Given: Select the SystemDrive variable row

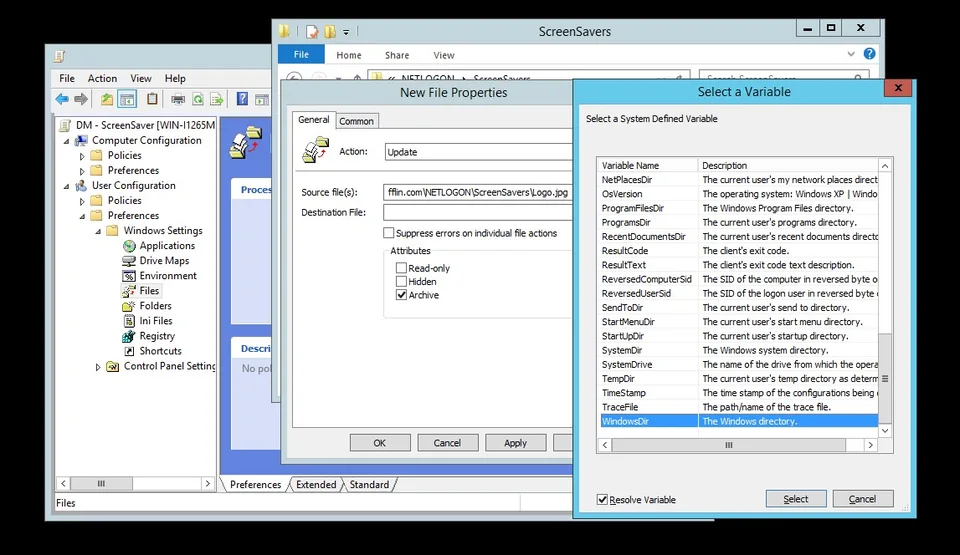Looking at the screenshot, I should click(x=739, y=364).
